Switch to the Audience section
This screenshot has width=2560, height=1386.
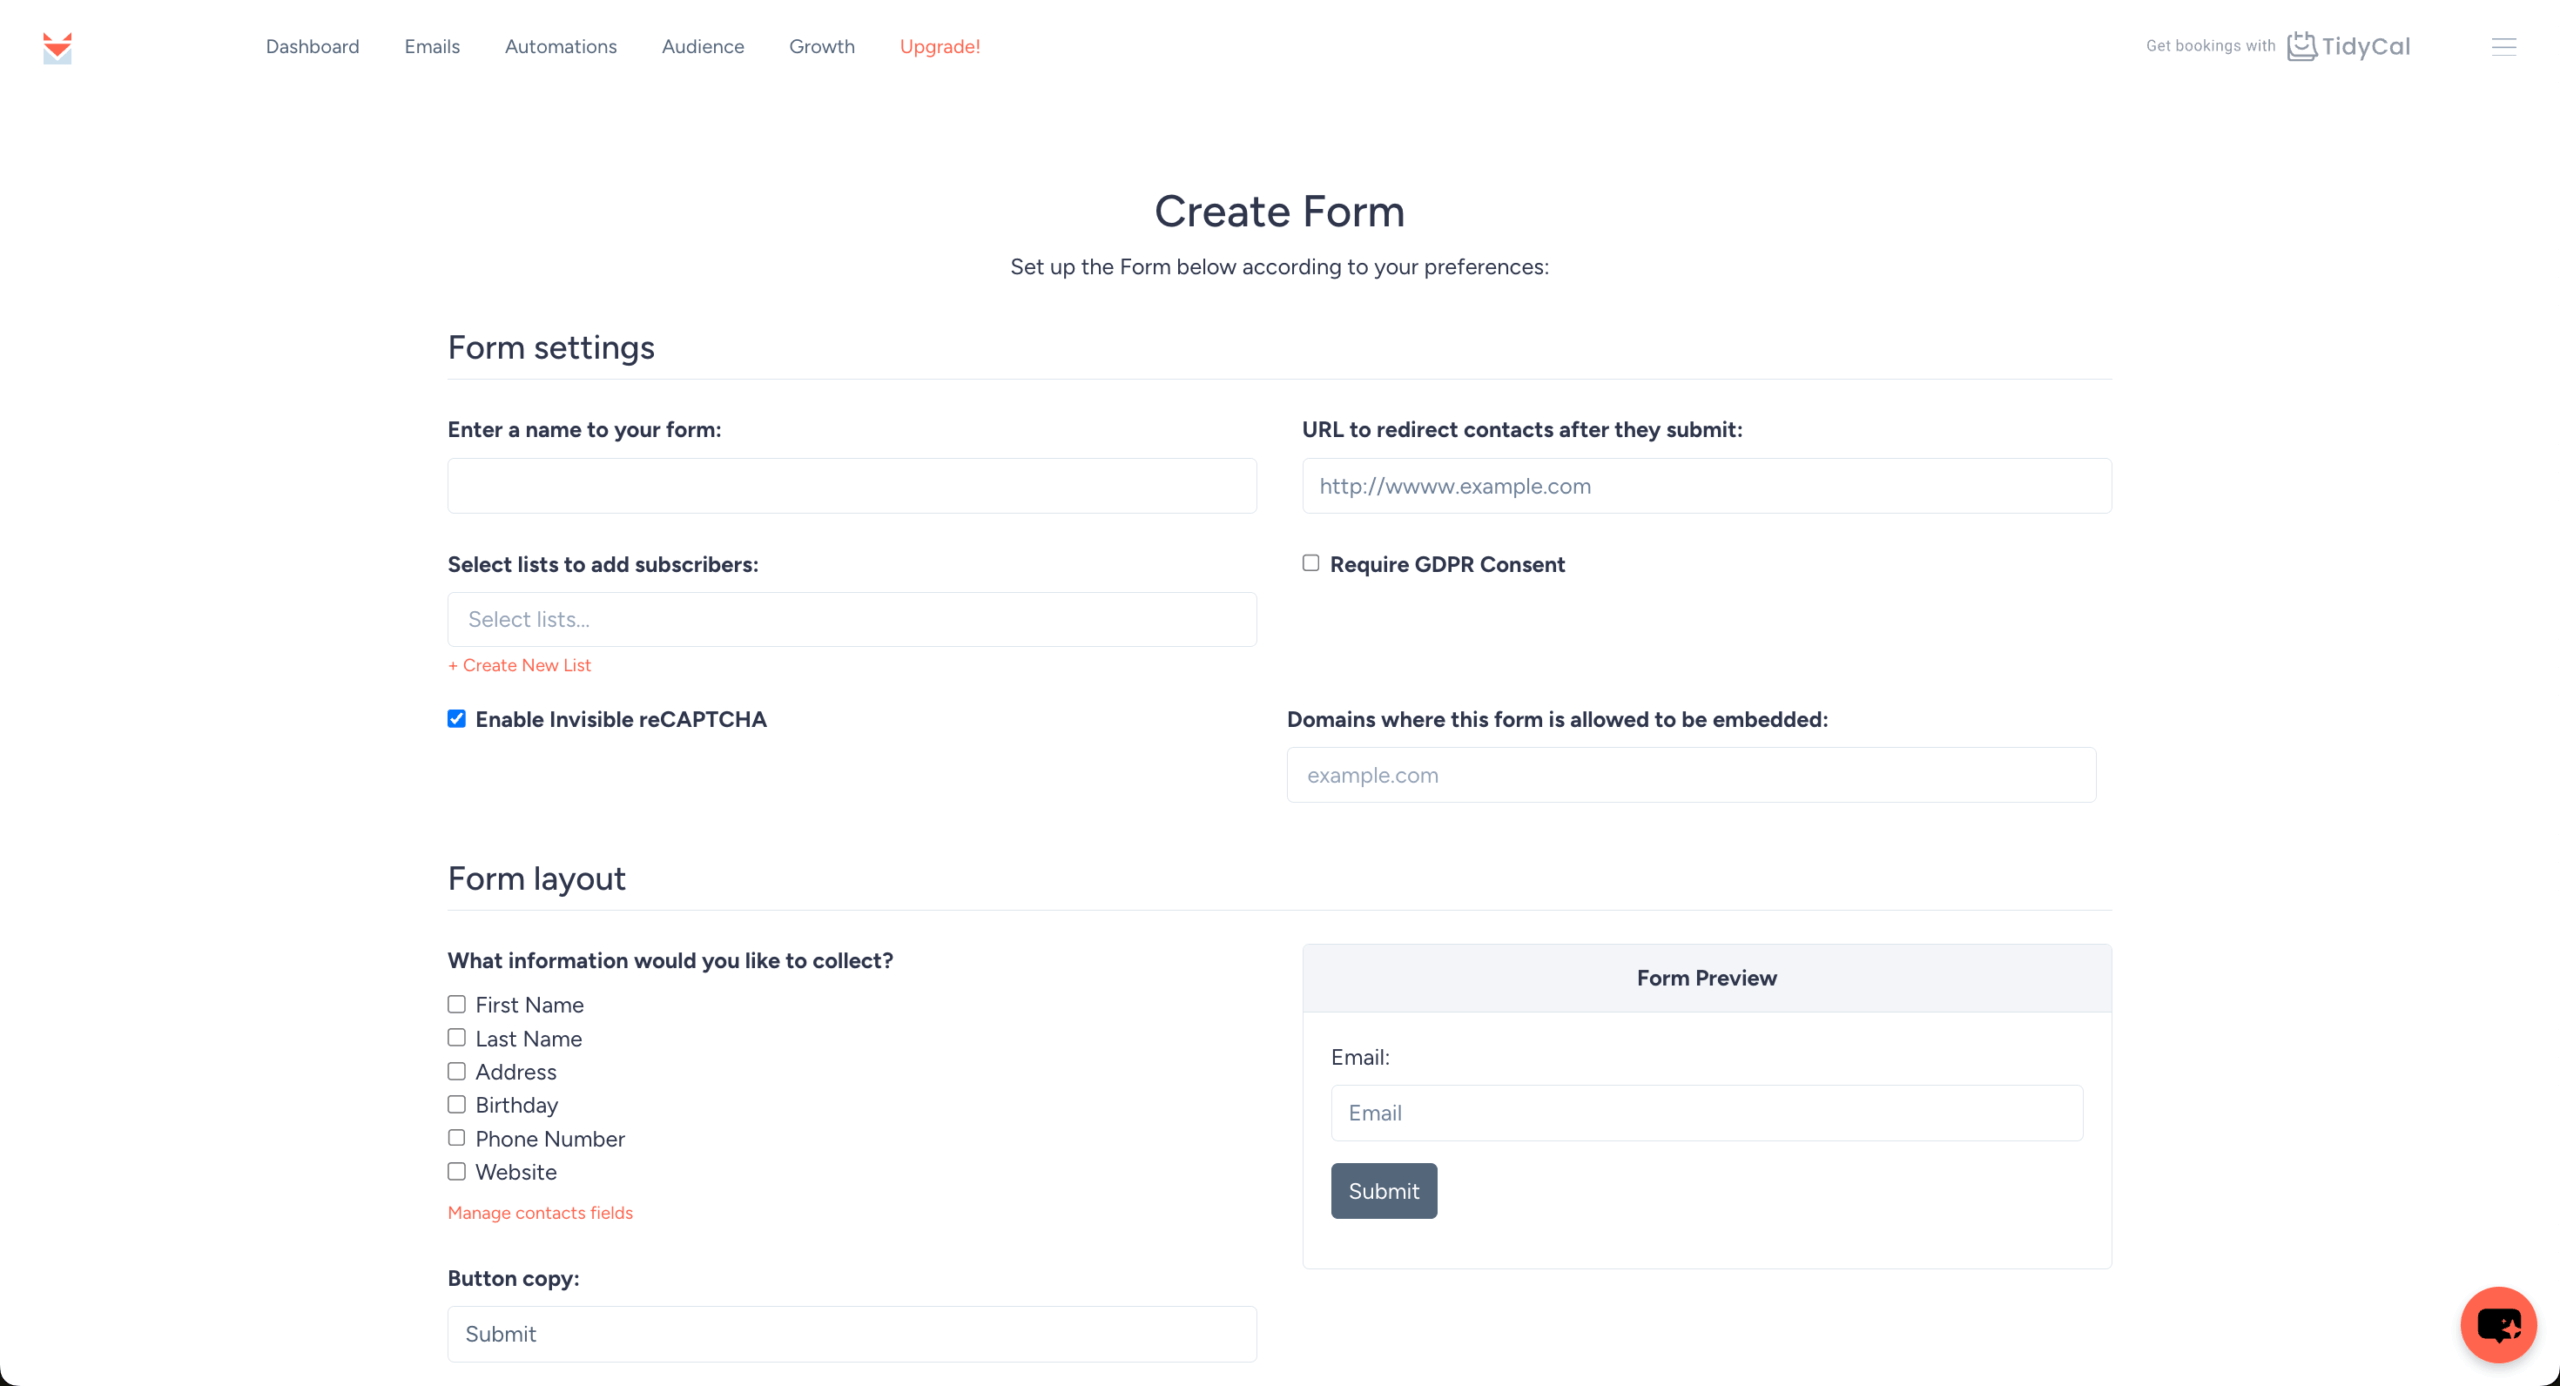tap(703, 46)
